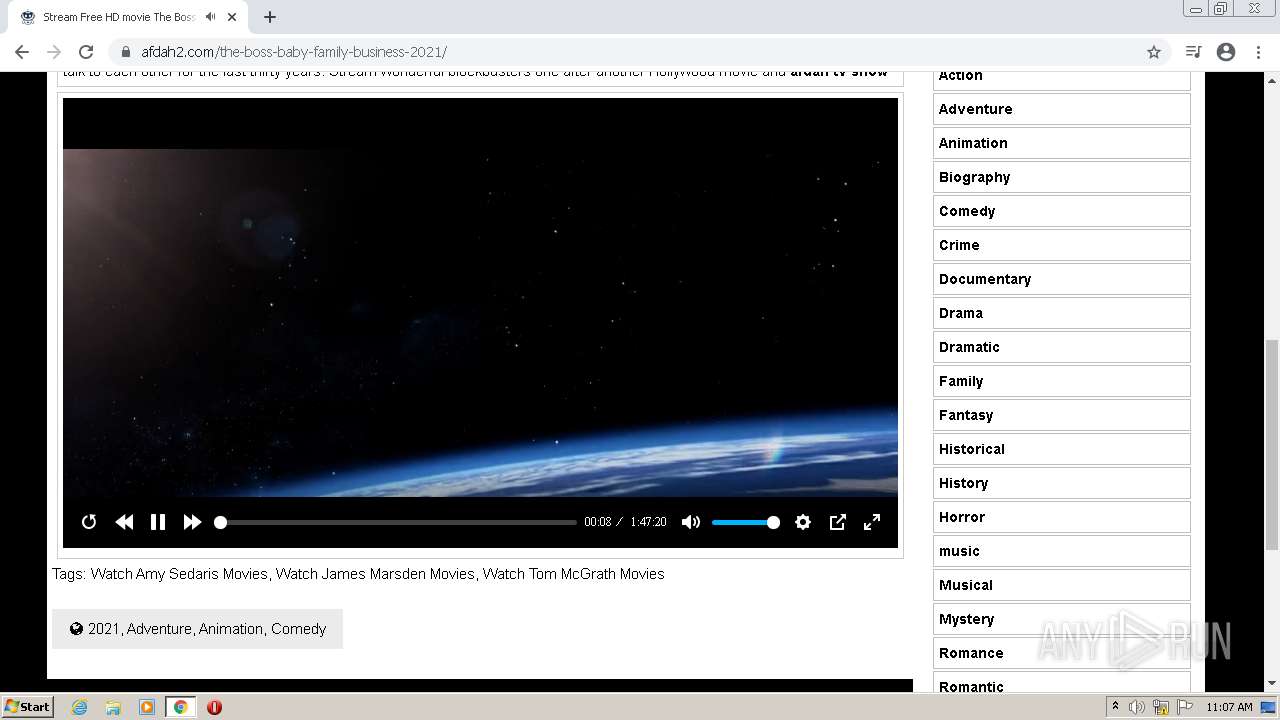Select the Fantasy genre
This screenshot has height=720, width=1280.
tap(1062, 415)
